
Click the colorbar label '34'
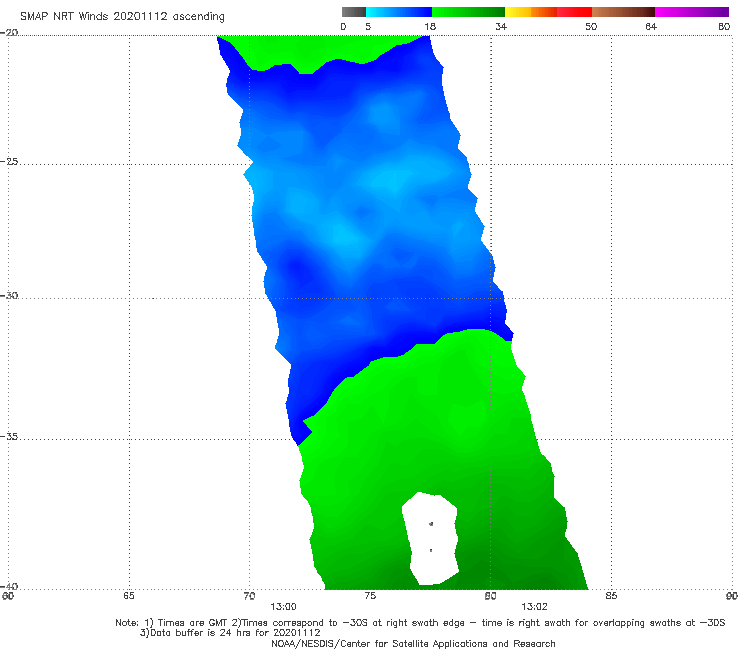501,26
